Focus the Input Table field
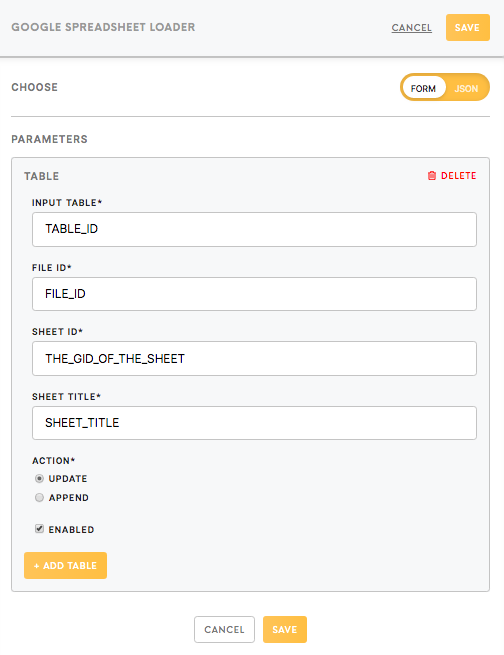 coord(254,229)
